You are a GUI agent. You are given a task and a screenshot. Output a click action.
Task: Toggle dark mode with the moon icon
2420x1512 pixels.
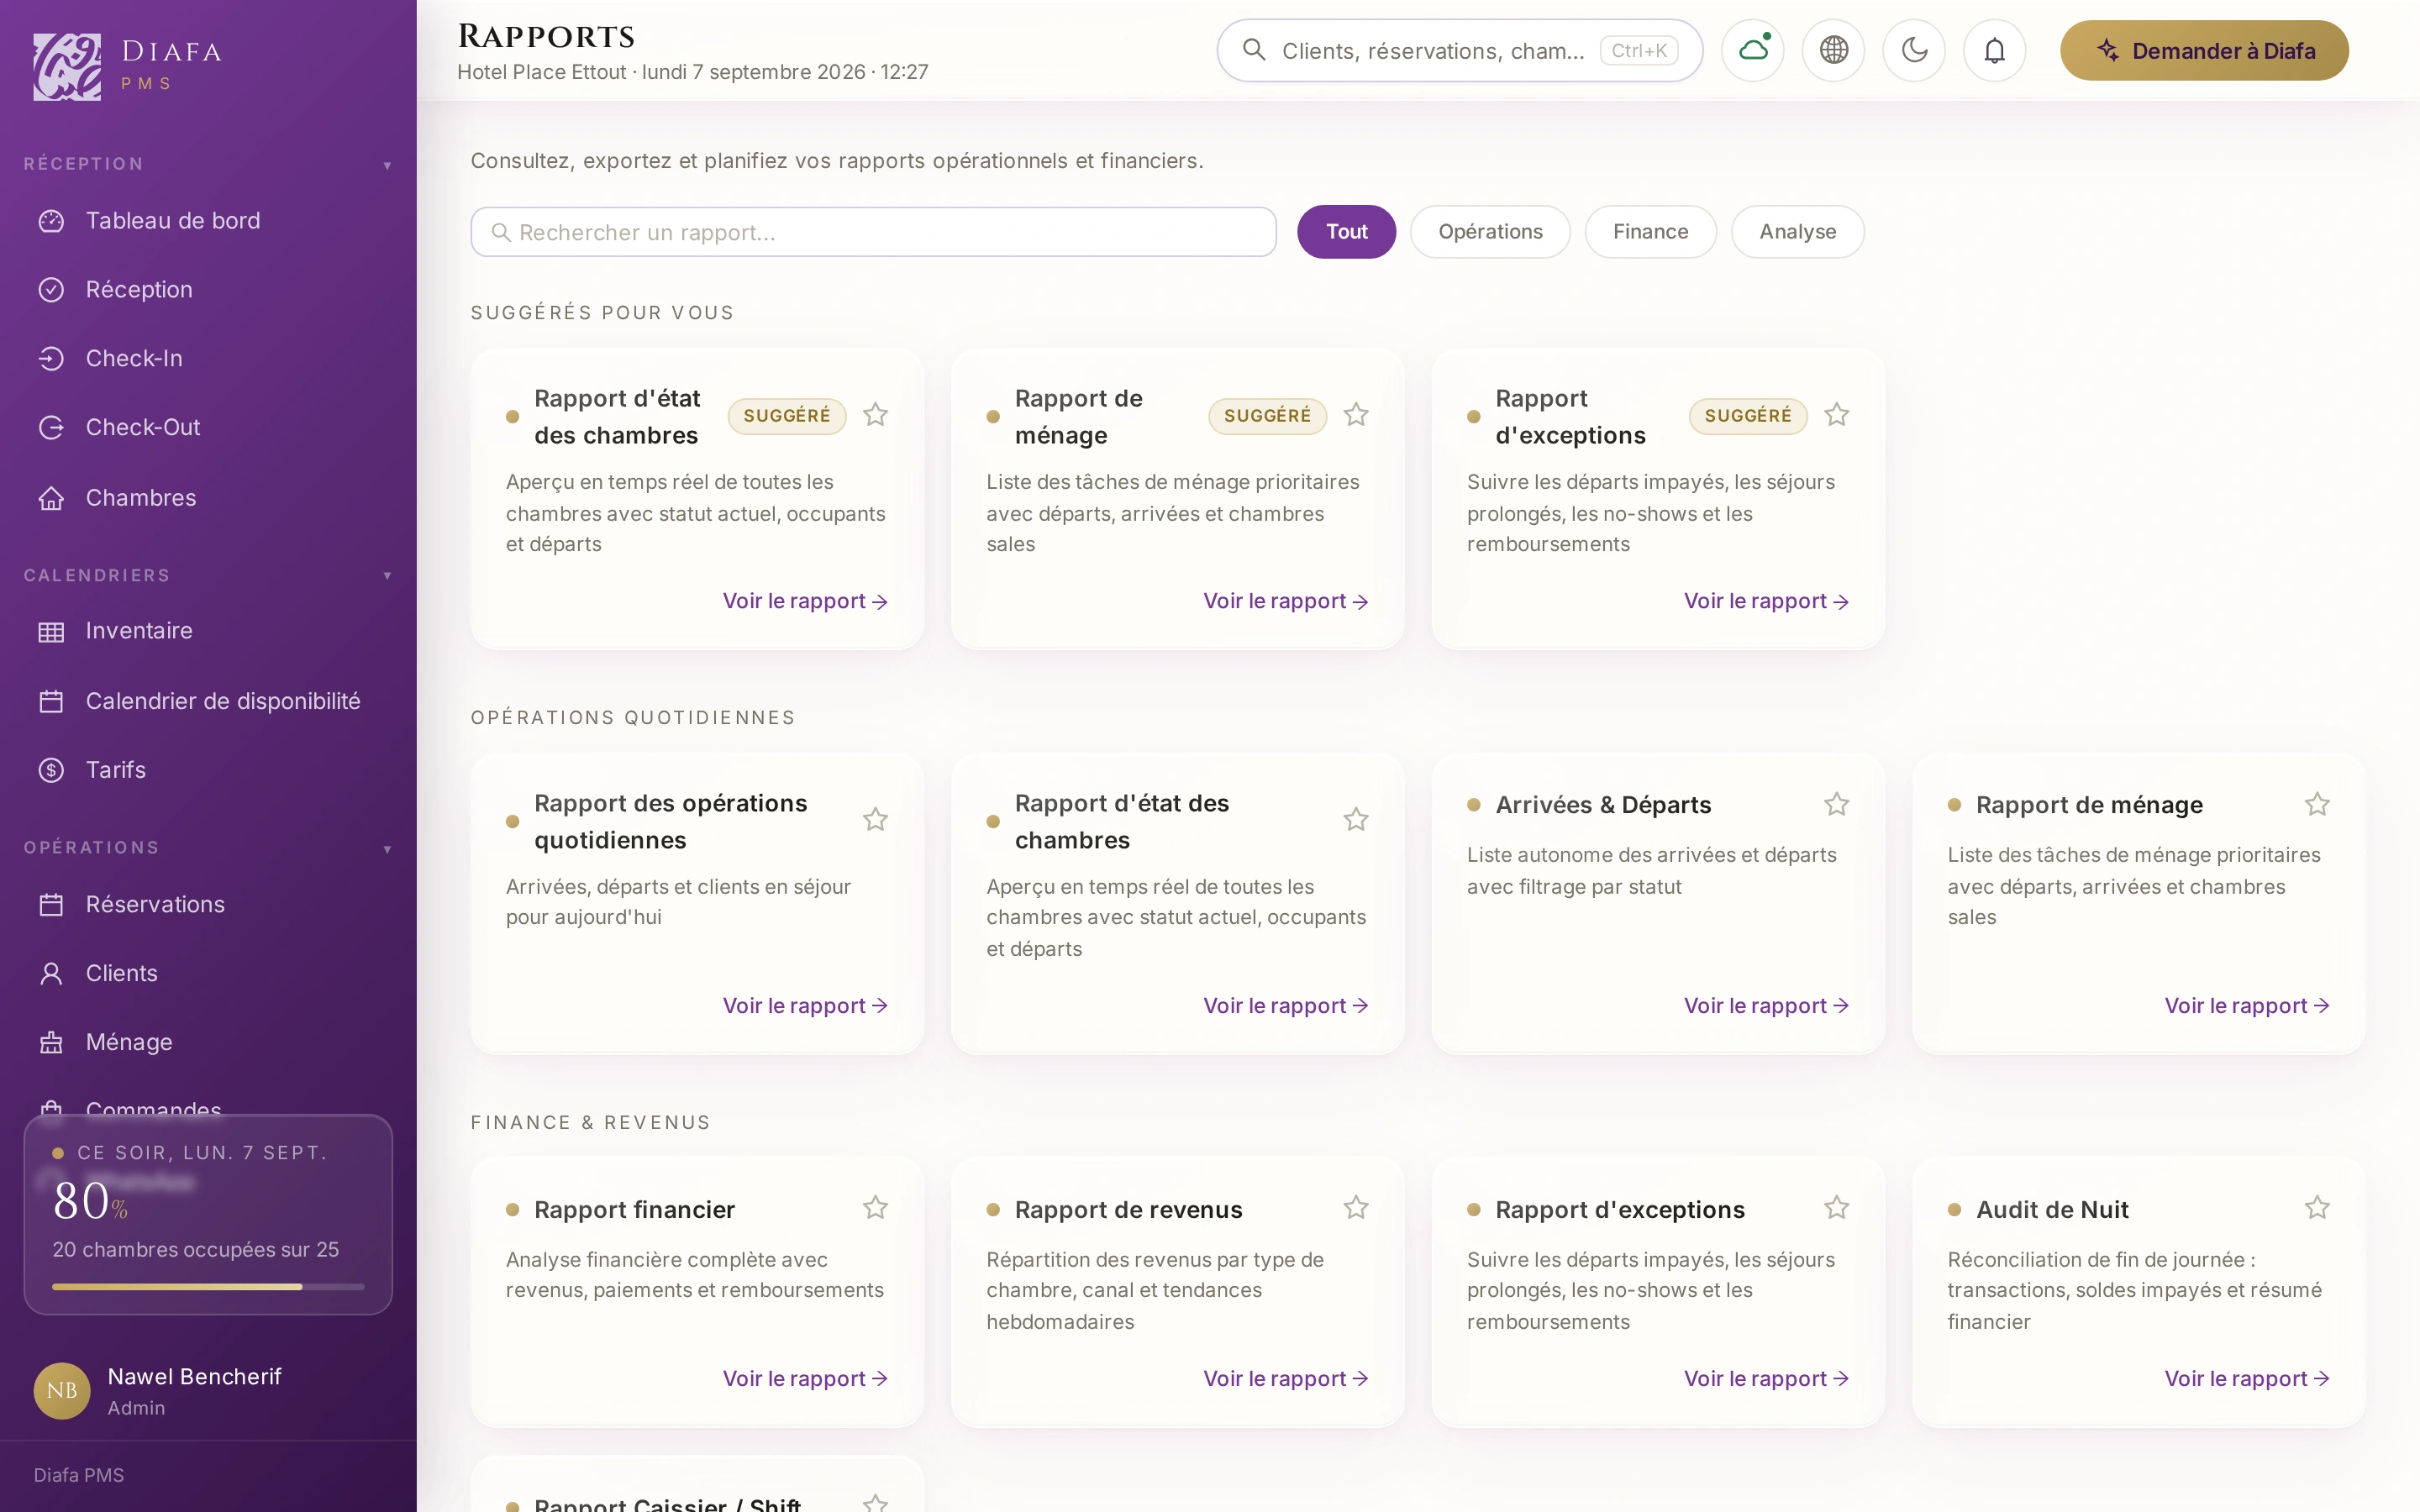1914,50
